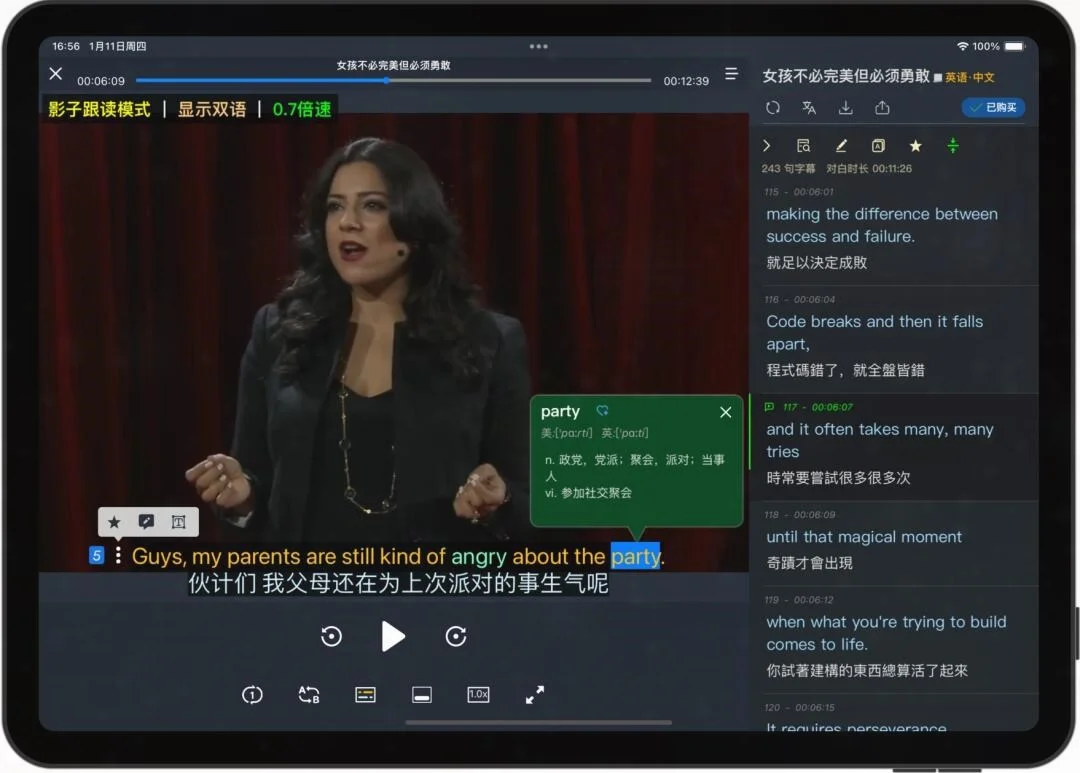Viewport: 1080px width, 773px height.
Task: Open the copy text icon in subtitle toolbar
Action: tap(878, 145)
